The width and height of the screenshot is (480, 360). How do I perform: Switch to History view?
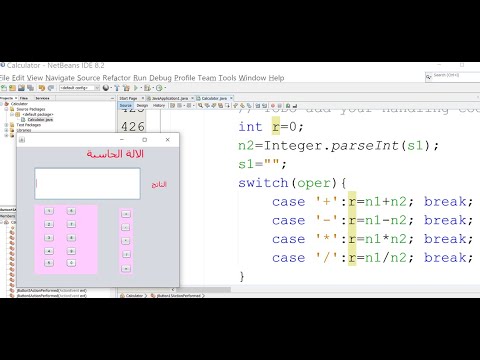click(x=159, y=105)
